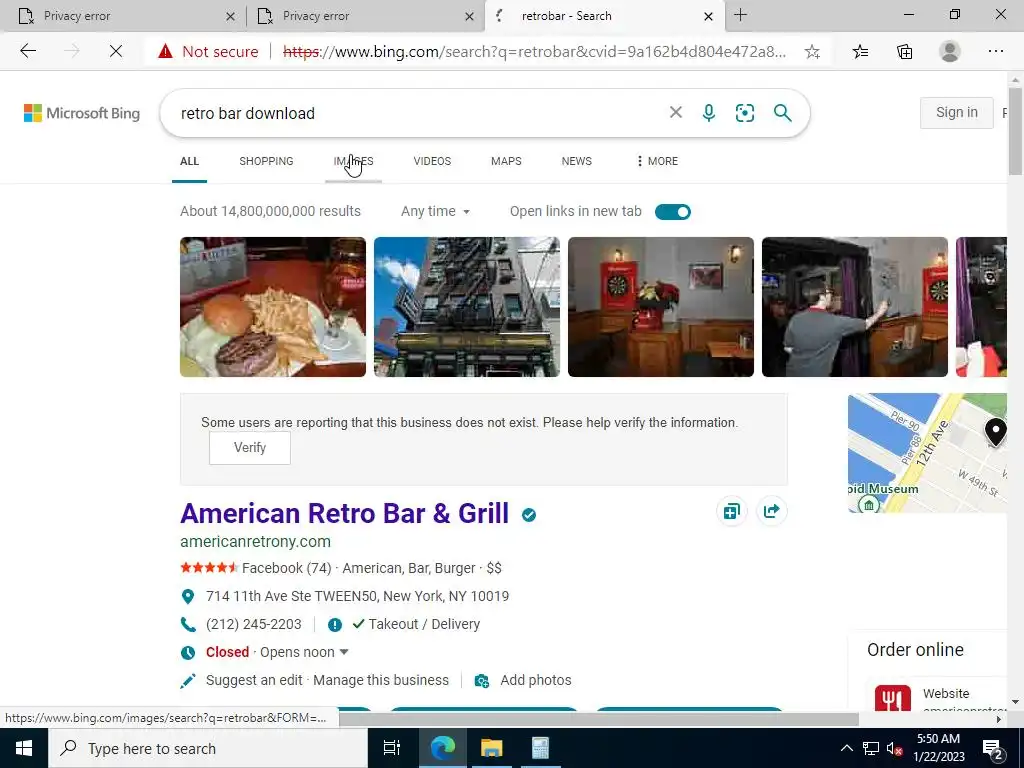Image resolution: width=1024 pixels, height=768 pixels.
Task: Click the map pin on the map
Action: (995, 432)
